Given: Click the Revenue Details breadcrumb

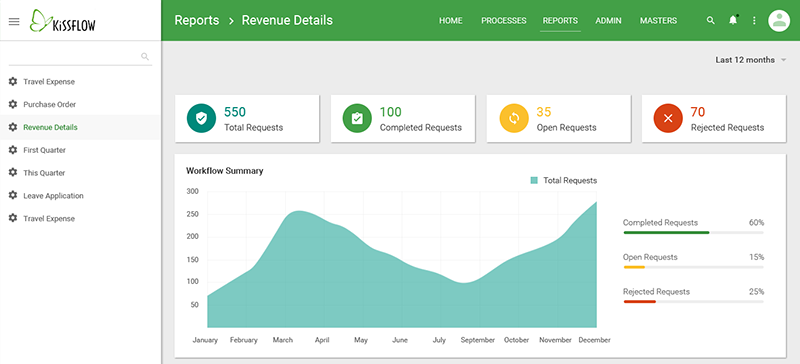Looking at the screenshot, I should 287,20.
